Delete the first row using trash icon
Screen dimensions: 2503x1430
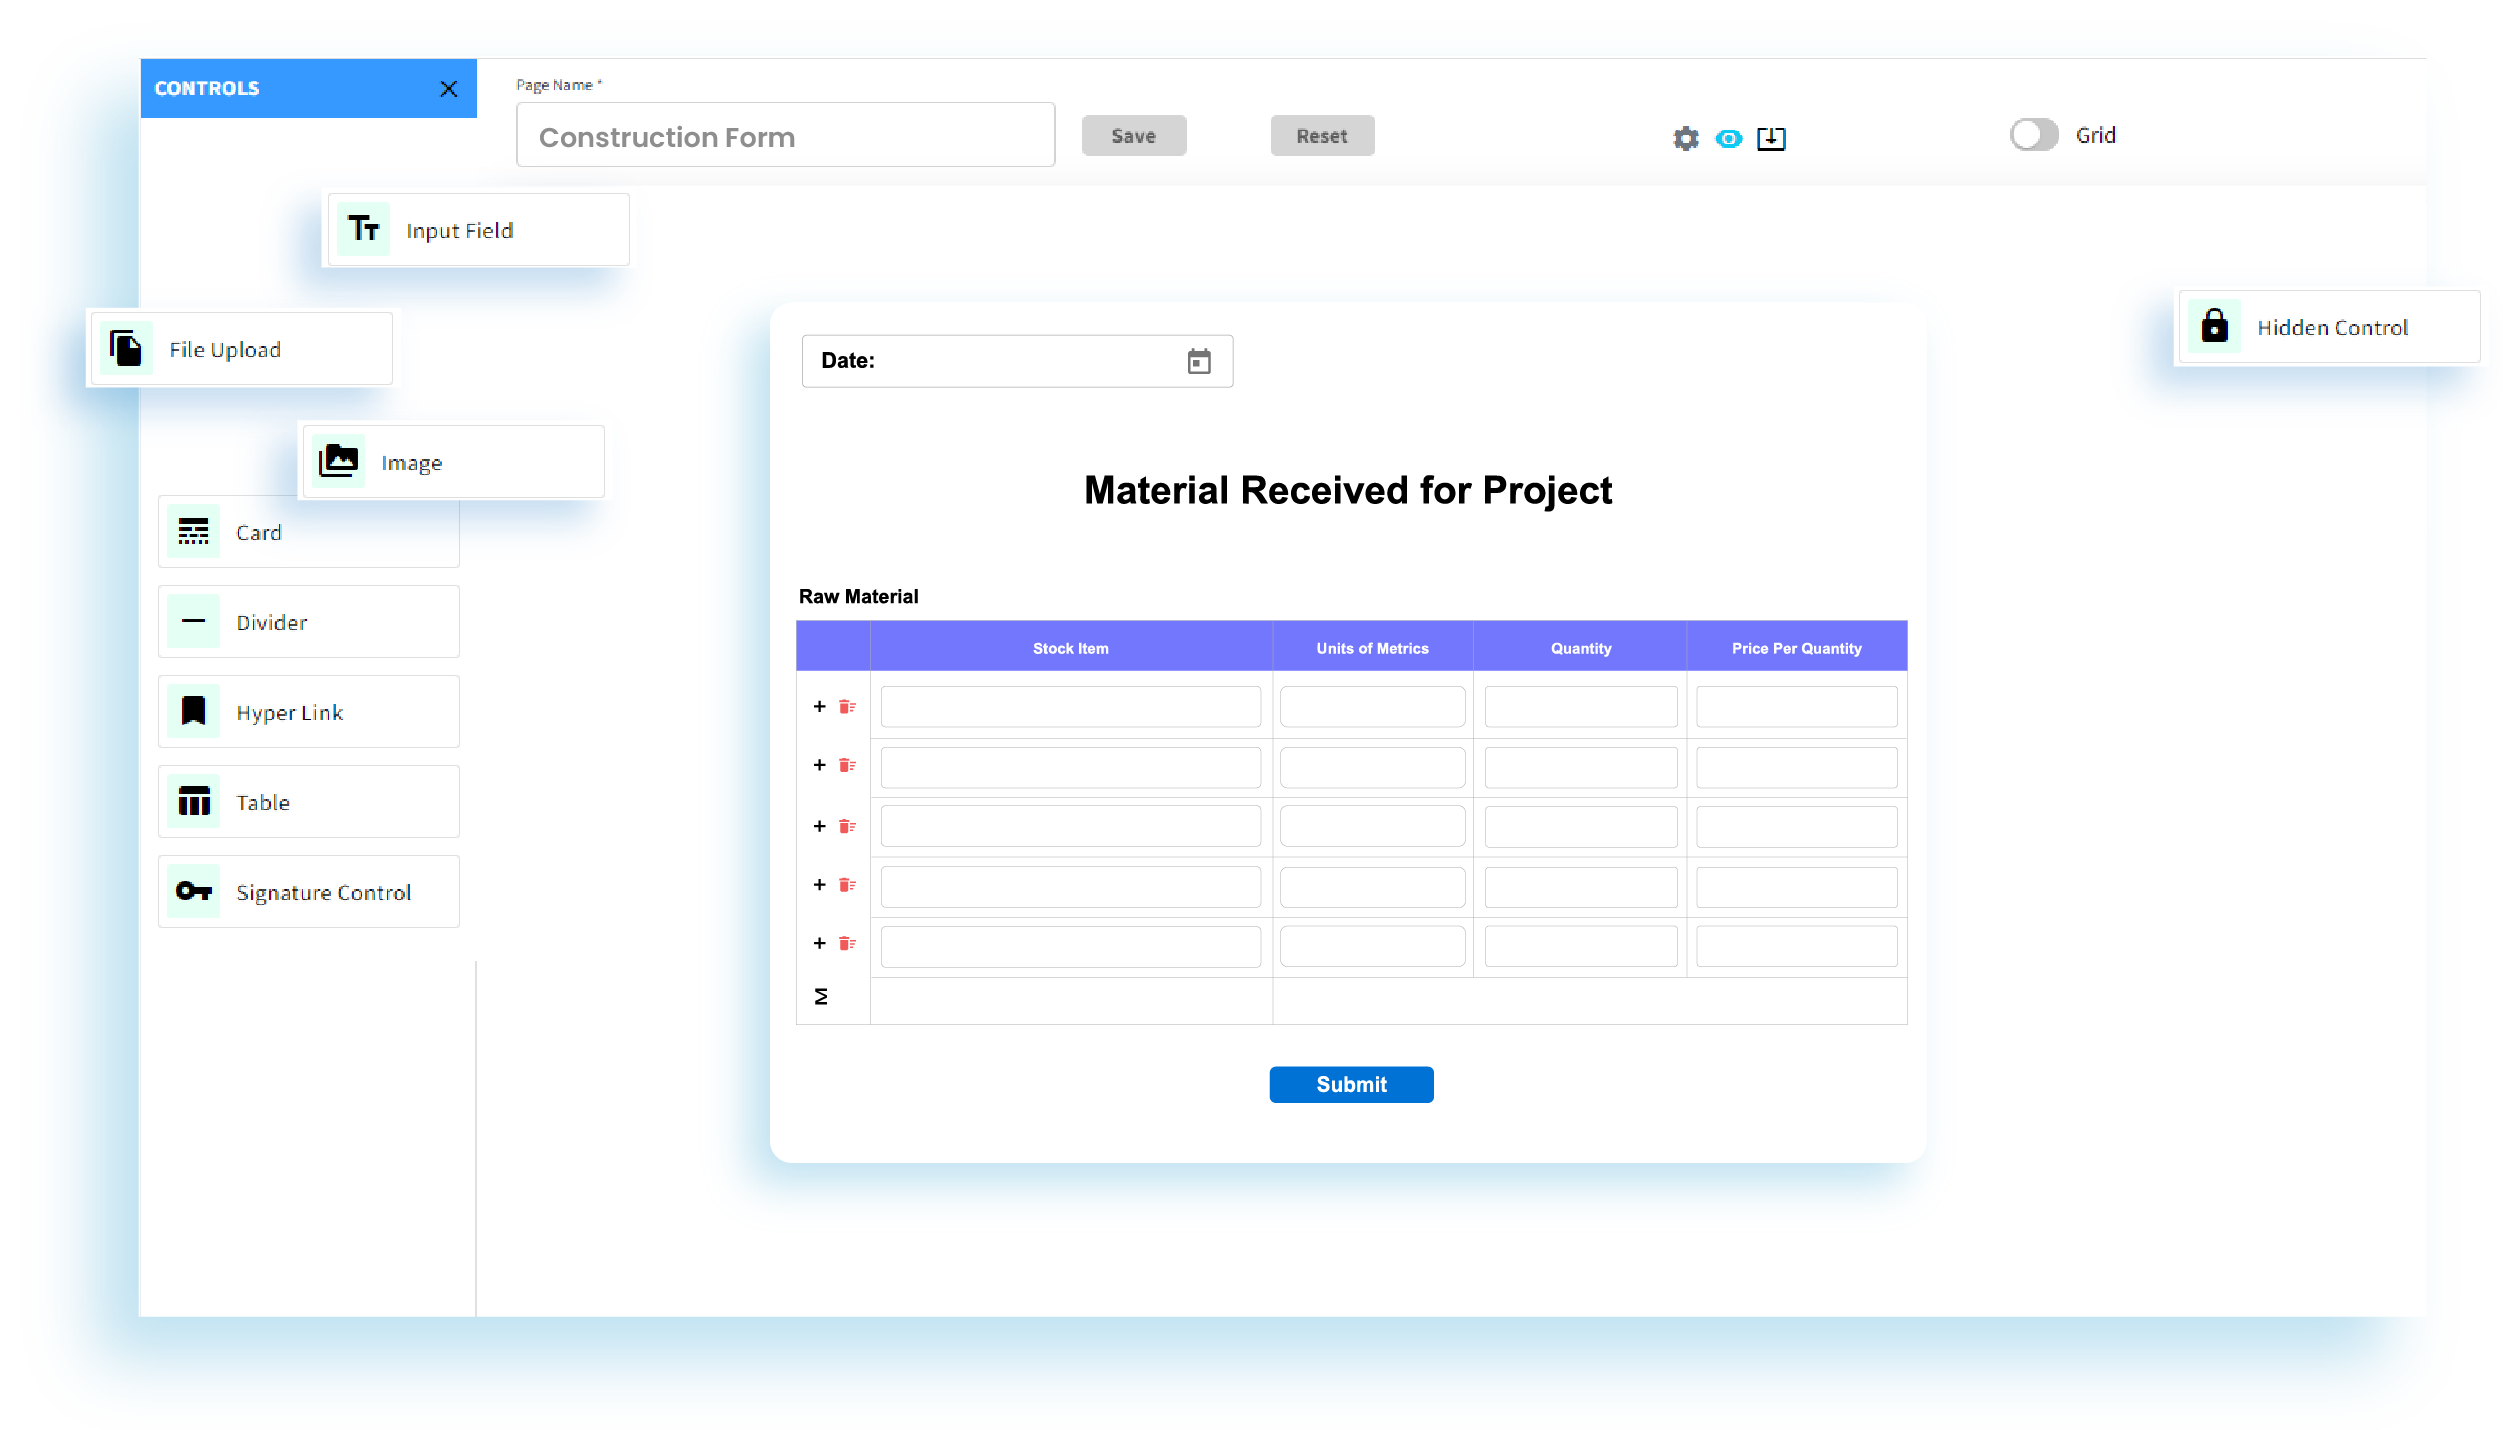point(847,706)
